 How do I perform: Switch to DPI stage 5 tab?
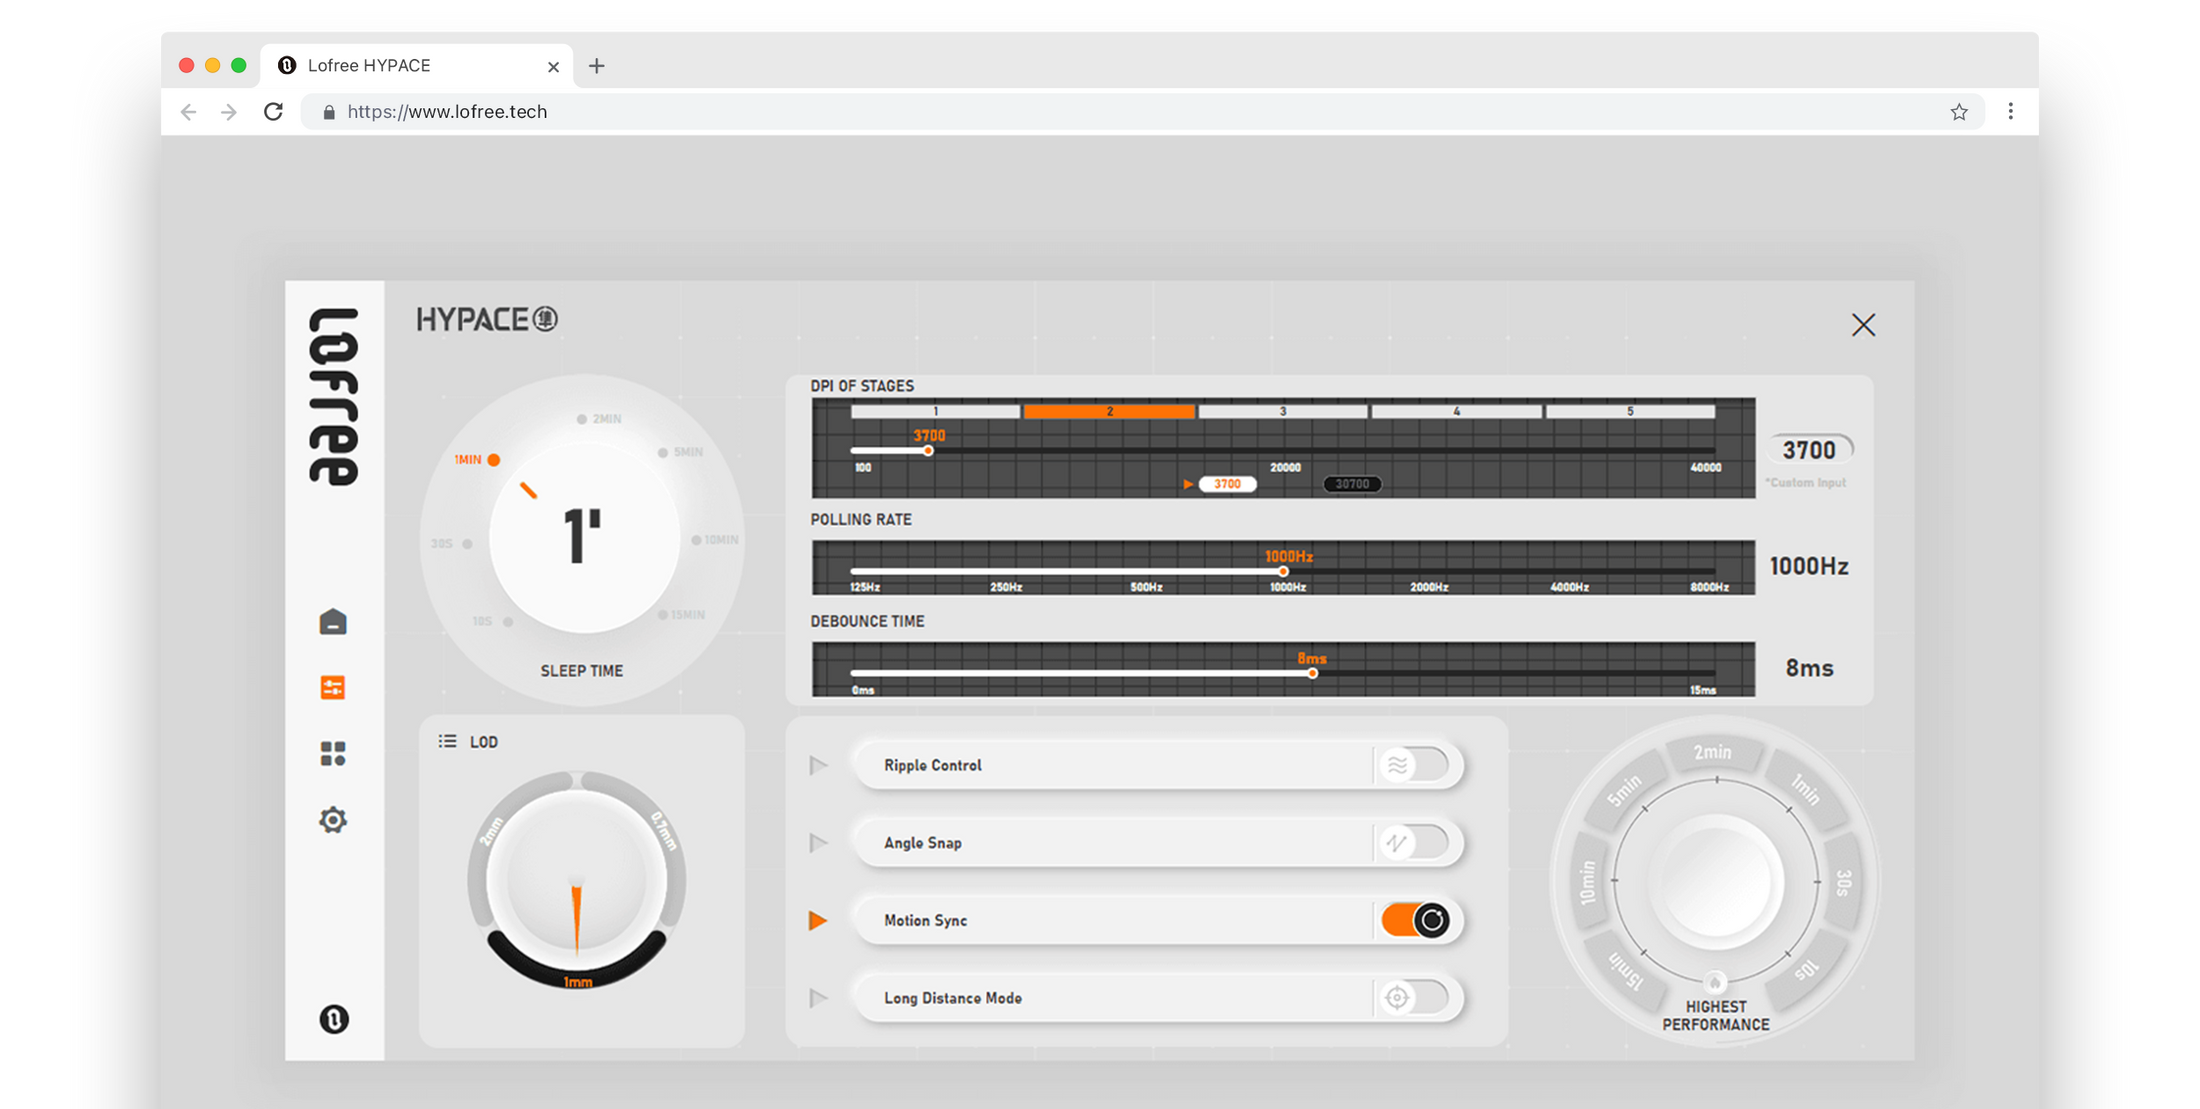coord(1630,411)
